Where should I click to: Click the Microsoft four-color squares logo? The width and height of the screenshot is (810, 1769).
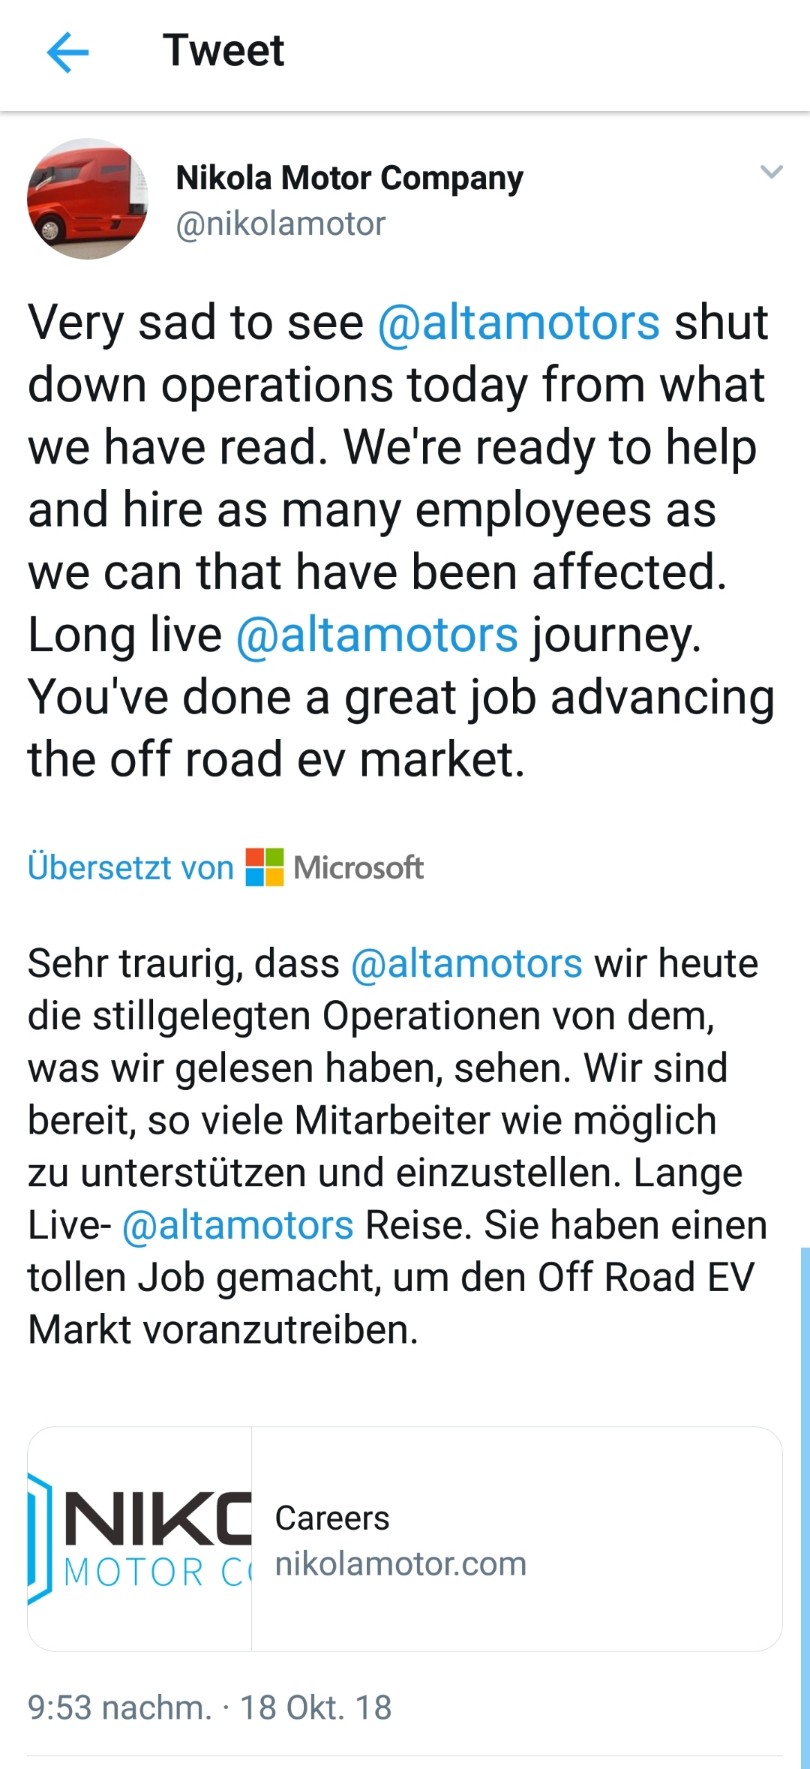coord(265,867)
